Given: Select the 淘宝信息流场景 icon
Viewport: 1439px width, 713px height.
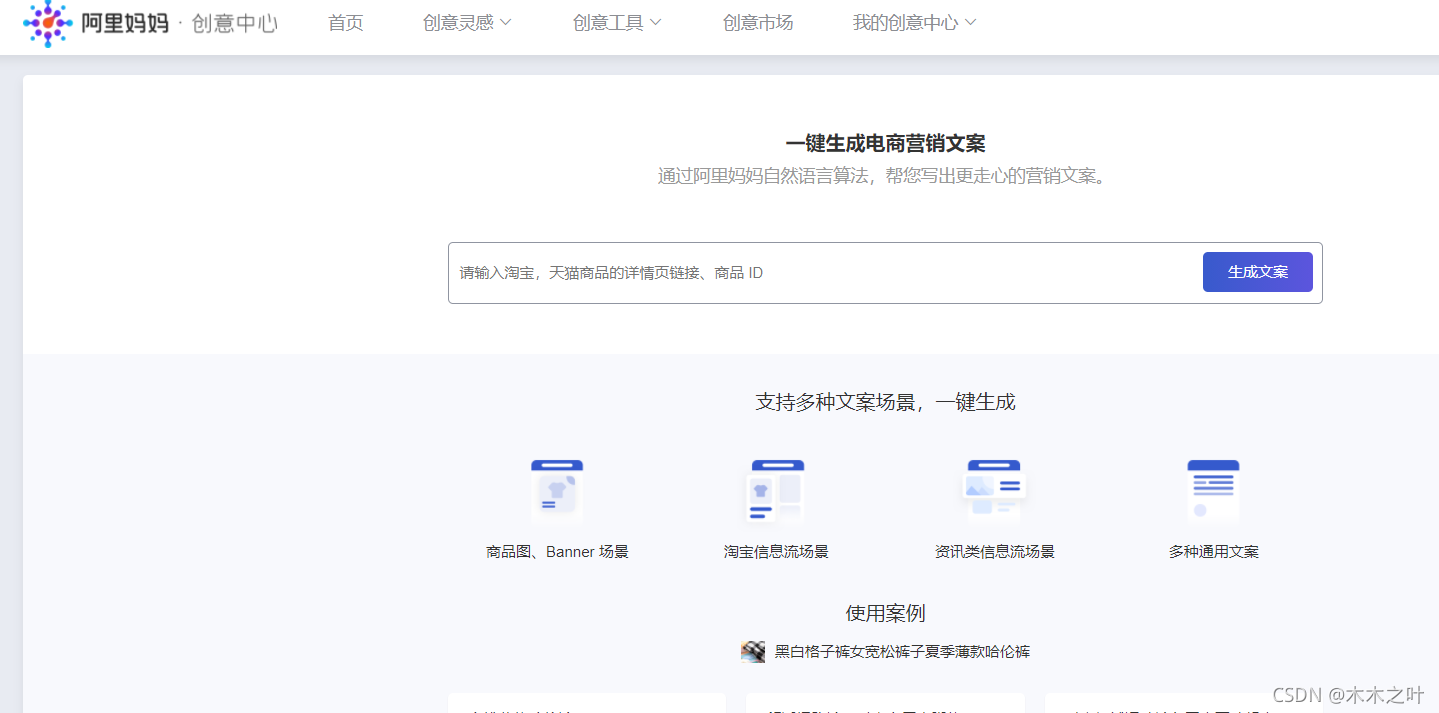Looking at the screenshot, I should [777, 490].
